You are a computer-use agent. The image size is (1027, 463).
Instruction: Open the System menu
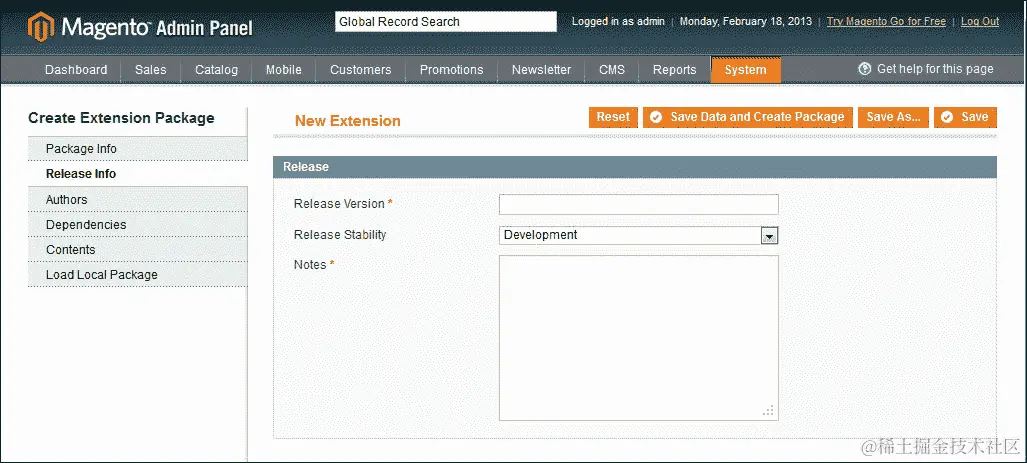point(745,70)
